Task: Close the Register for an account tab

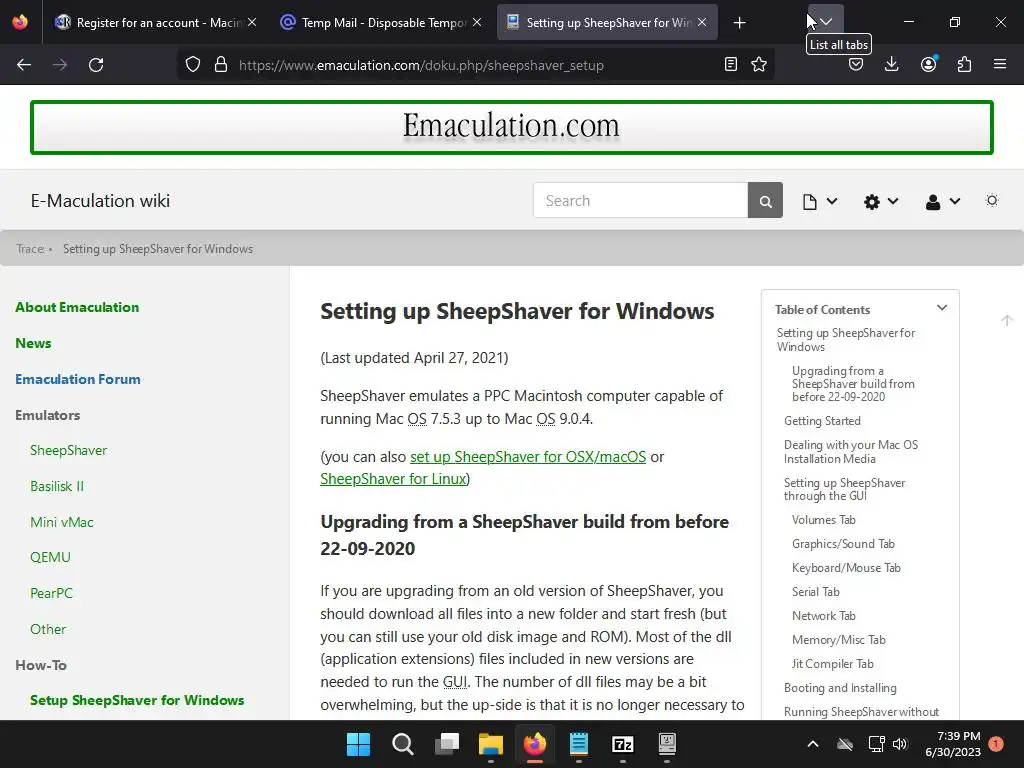Action: 251,22
